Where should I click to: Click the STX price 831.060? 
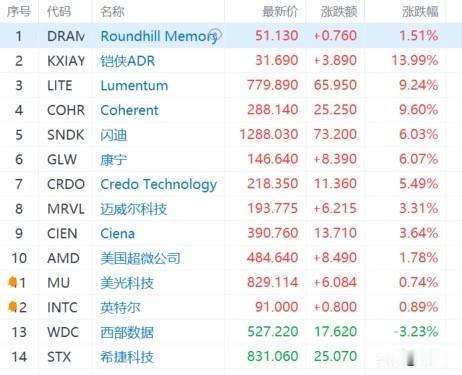273,356
